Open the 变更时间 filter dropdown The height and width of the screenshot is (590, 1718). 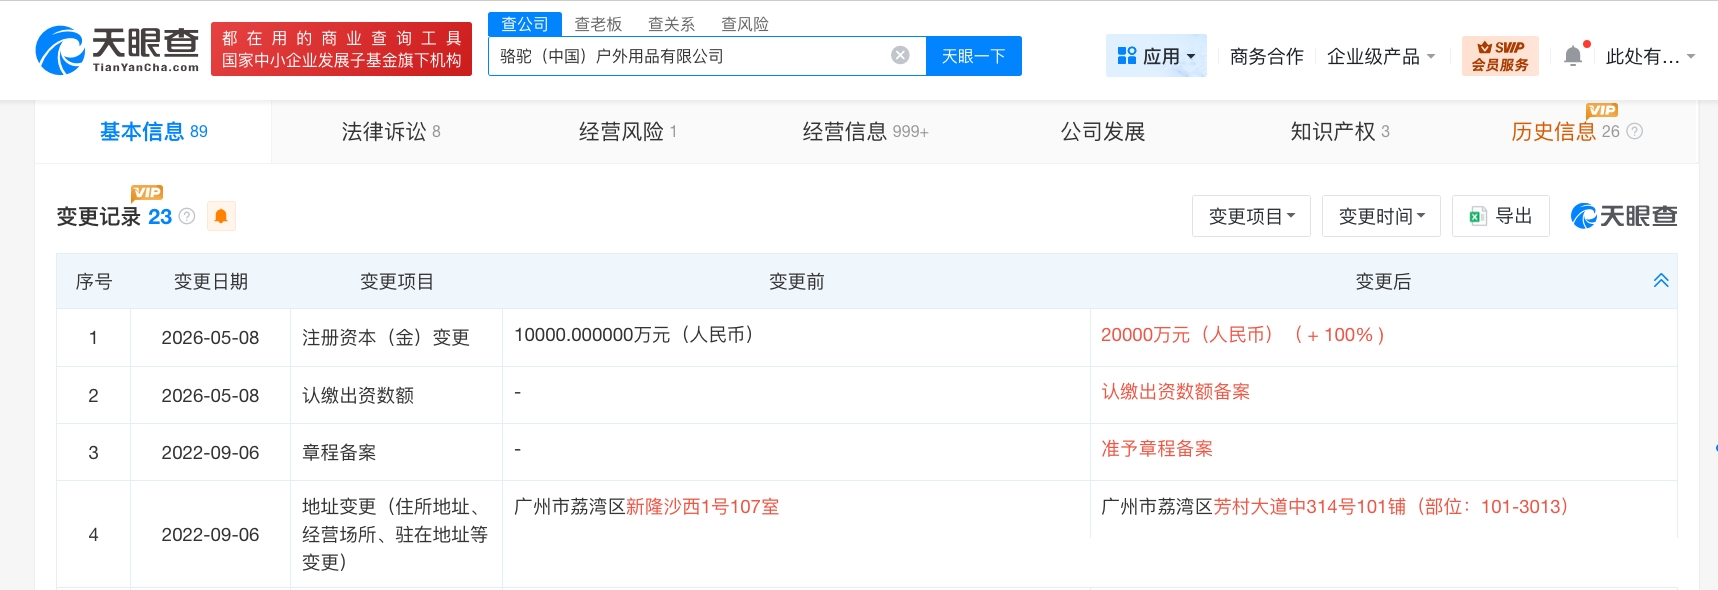pyautogui.click(x=1381, y=216)
